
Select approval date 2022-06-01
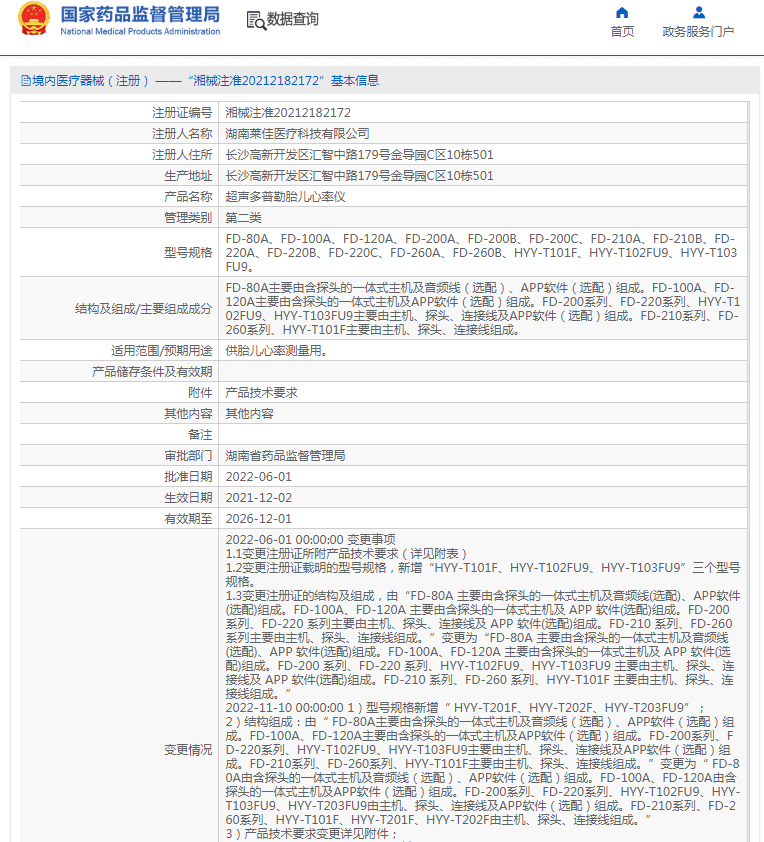click(258, 477)
